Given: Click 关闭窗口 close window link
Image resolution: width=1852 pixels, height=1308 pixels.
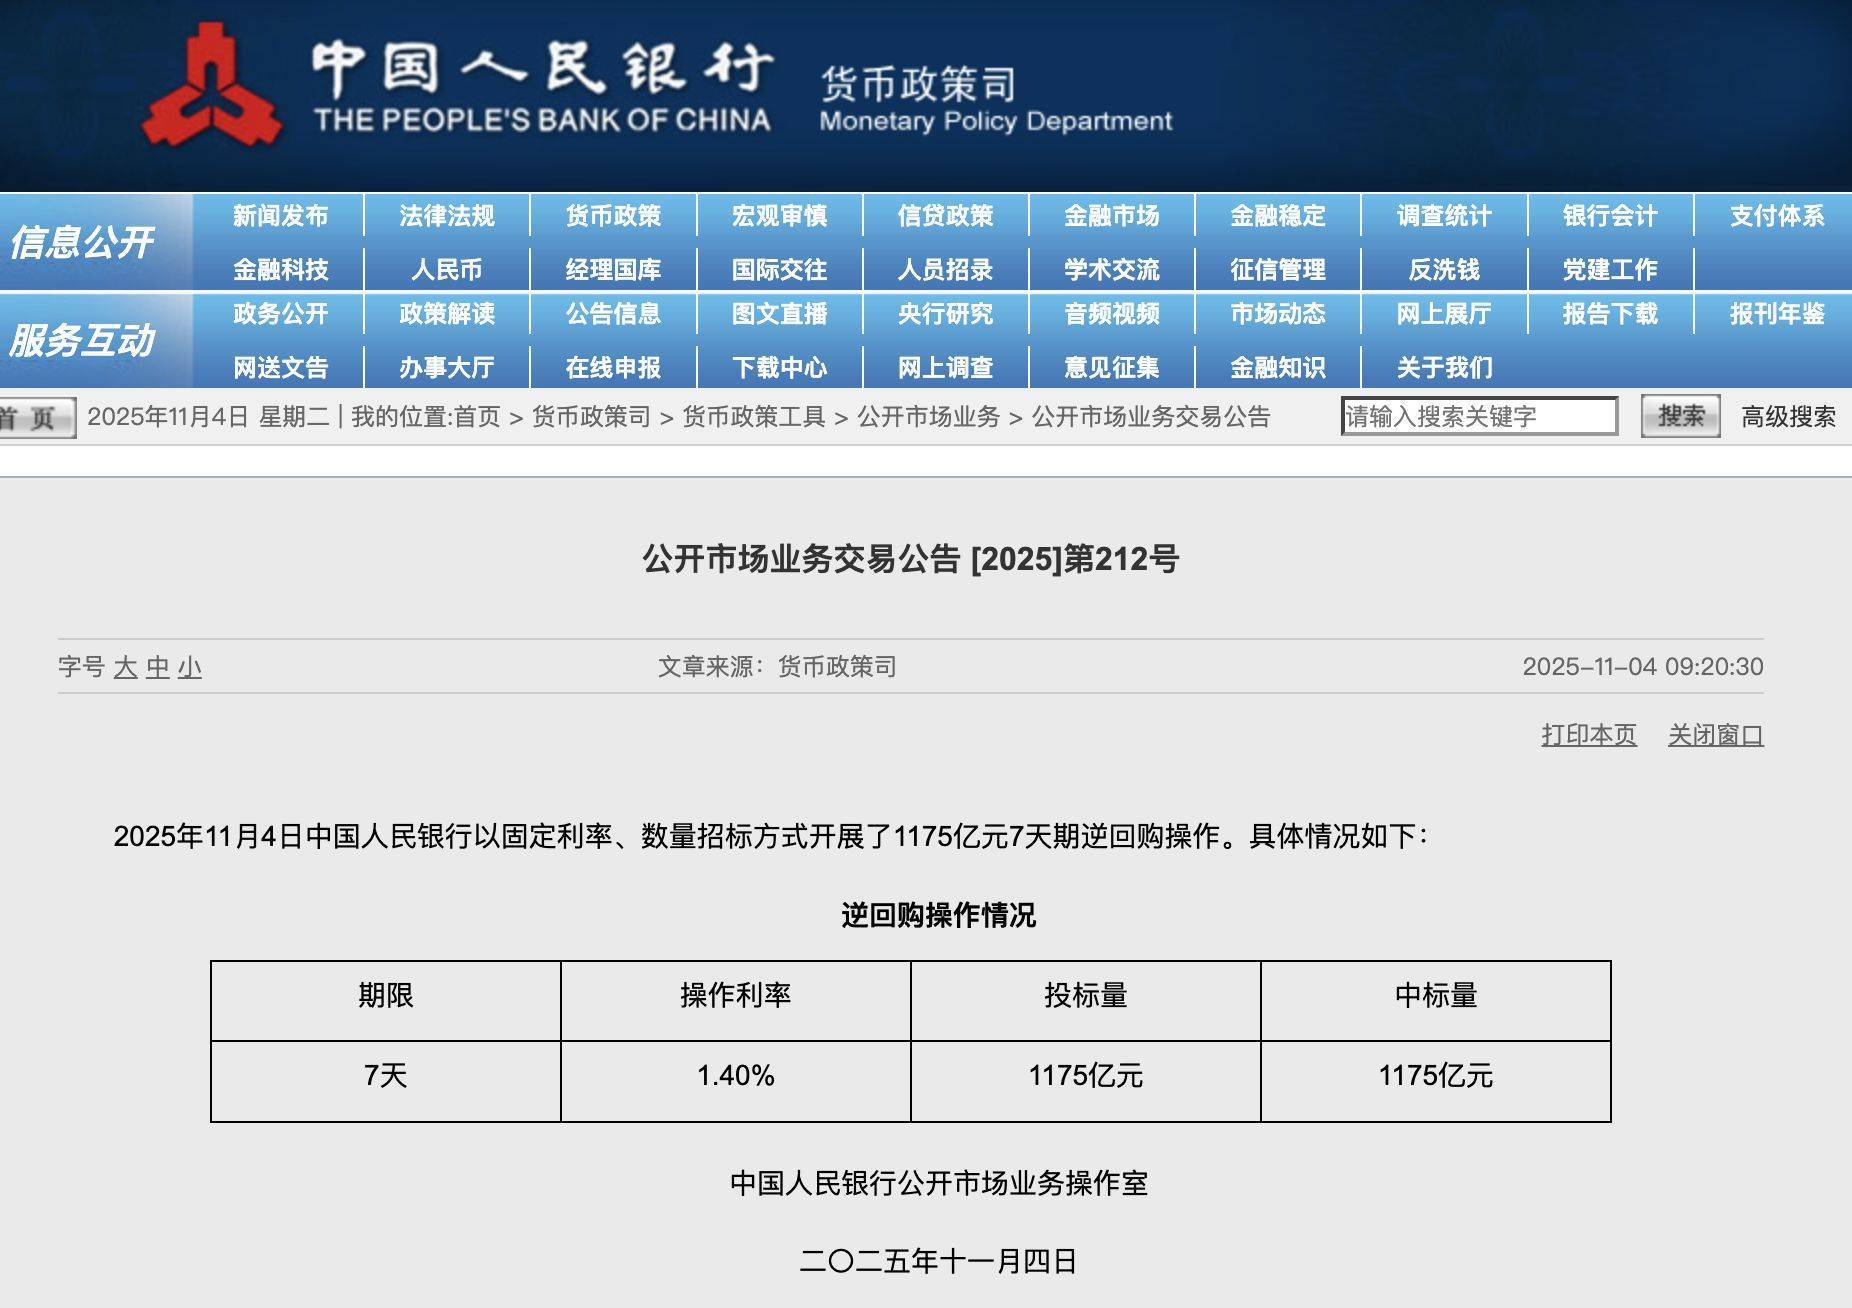Looking at the screenshot, I should (1715, 735).
